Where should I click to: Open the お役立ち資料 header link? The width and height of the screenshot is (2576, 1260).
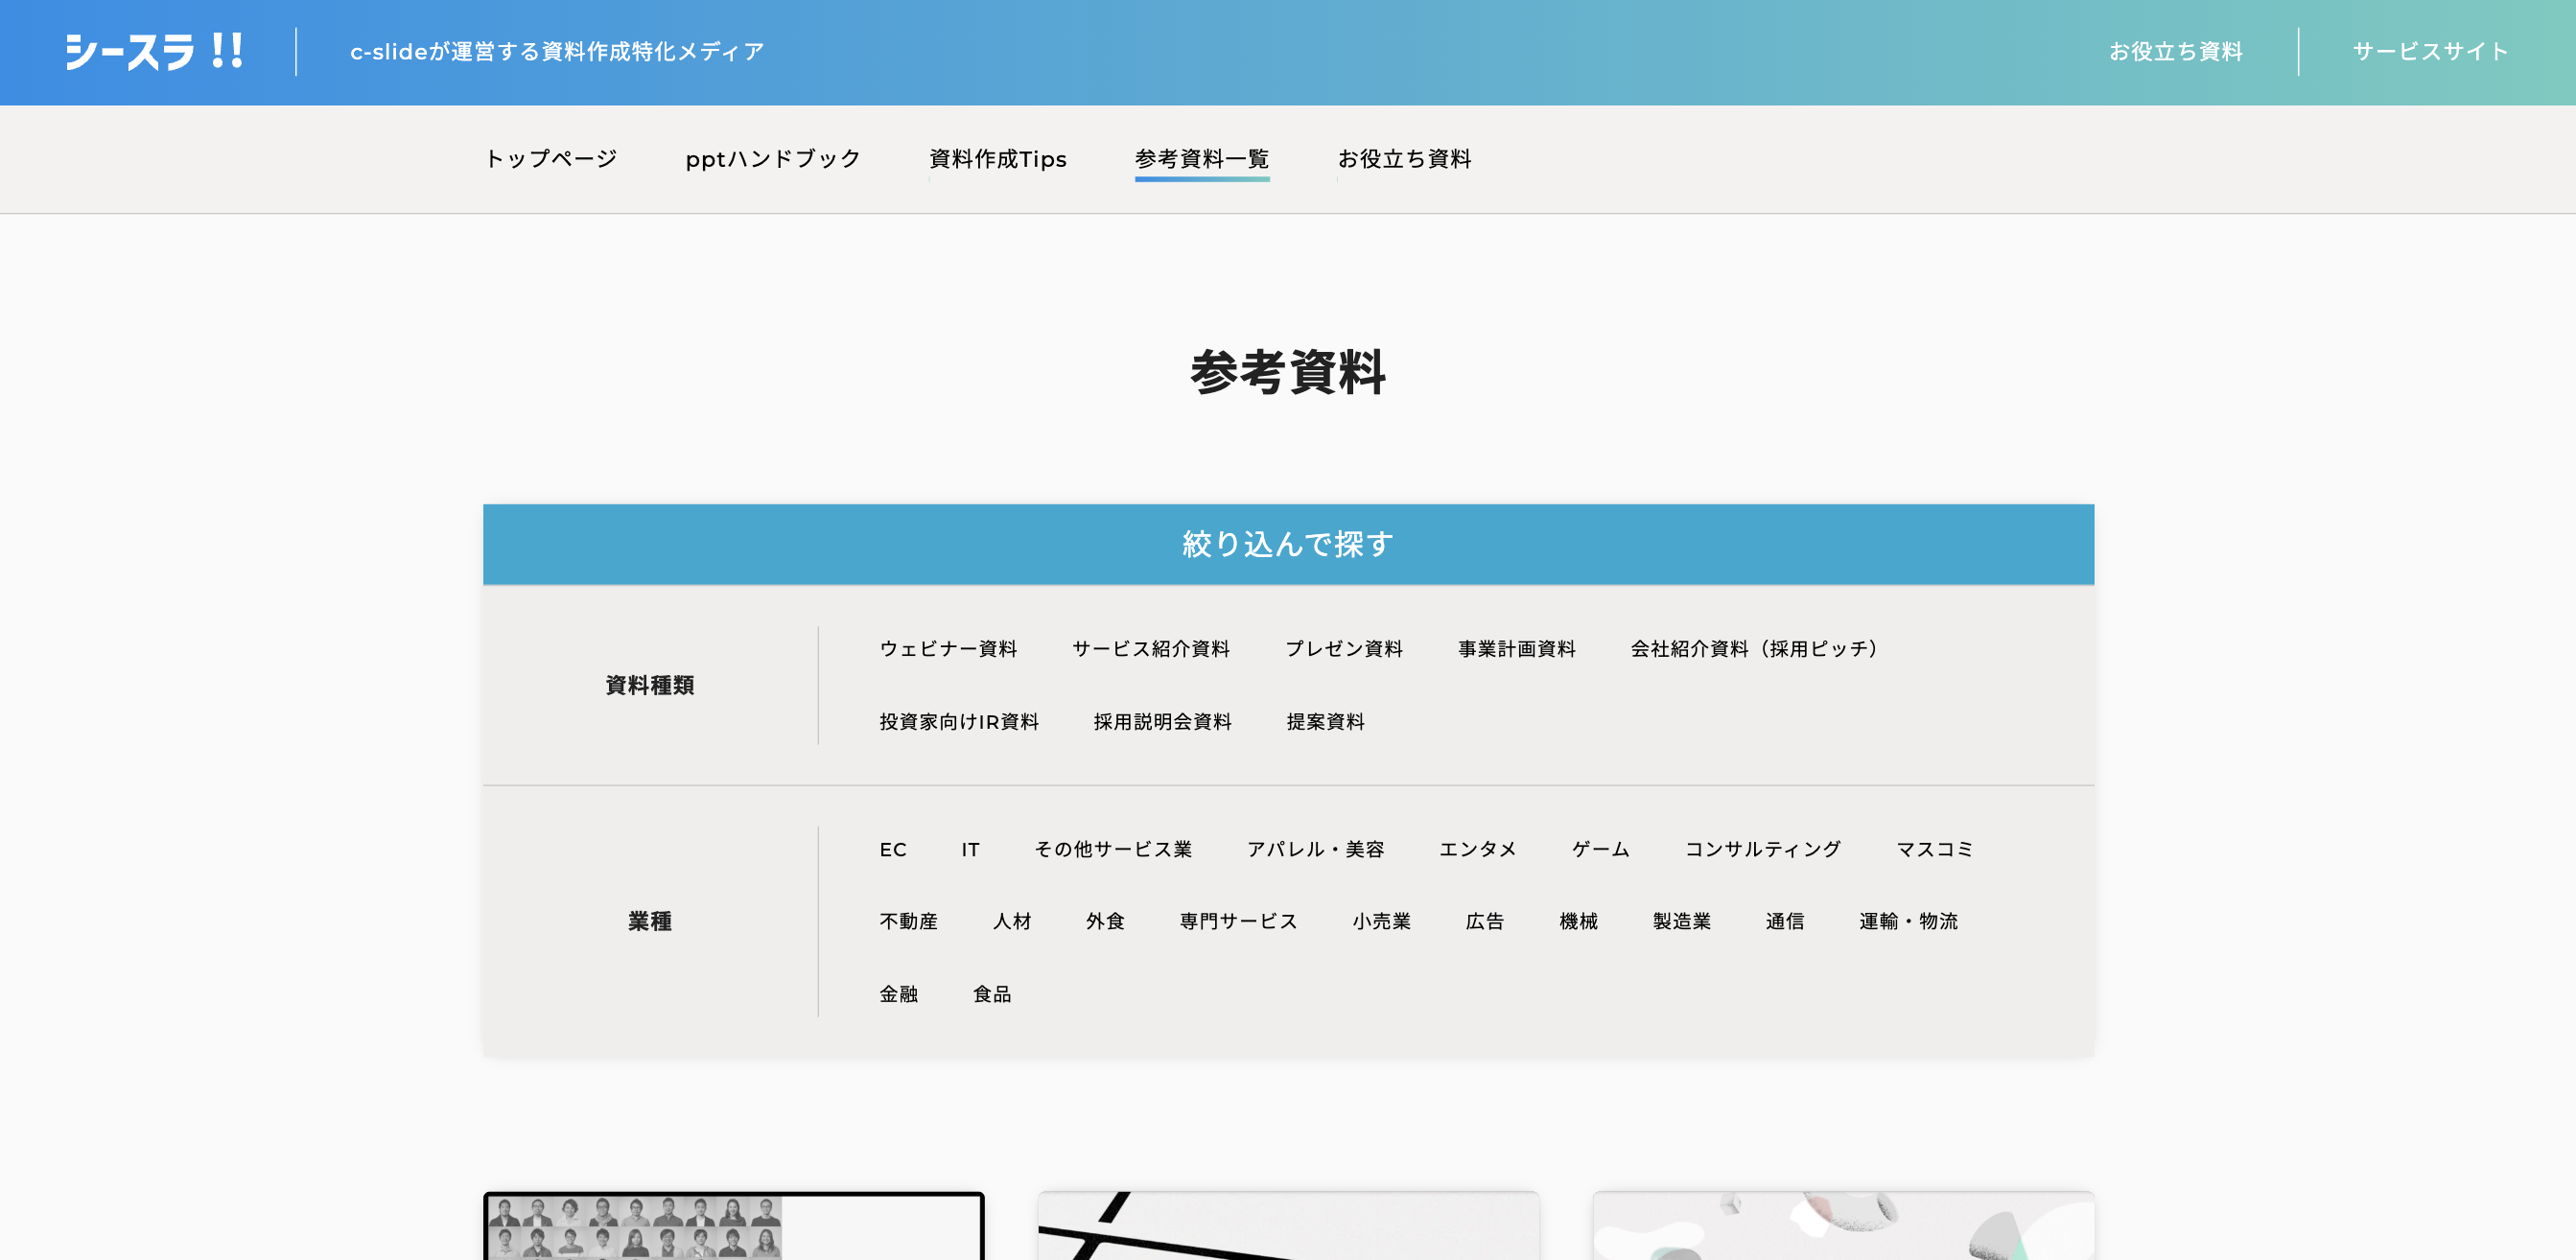pyautogui.click(x=2175, y=51)
